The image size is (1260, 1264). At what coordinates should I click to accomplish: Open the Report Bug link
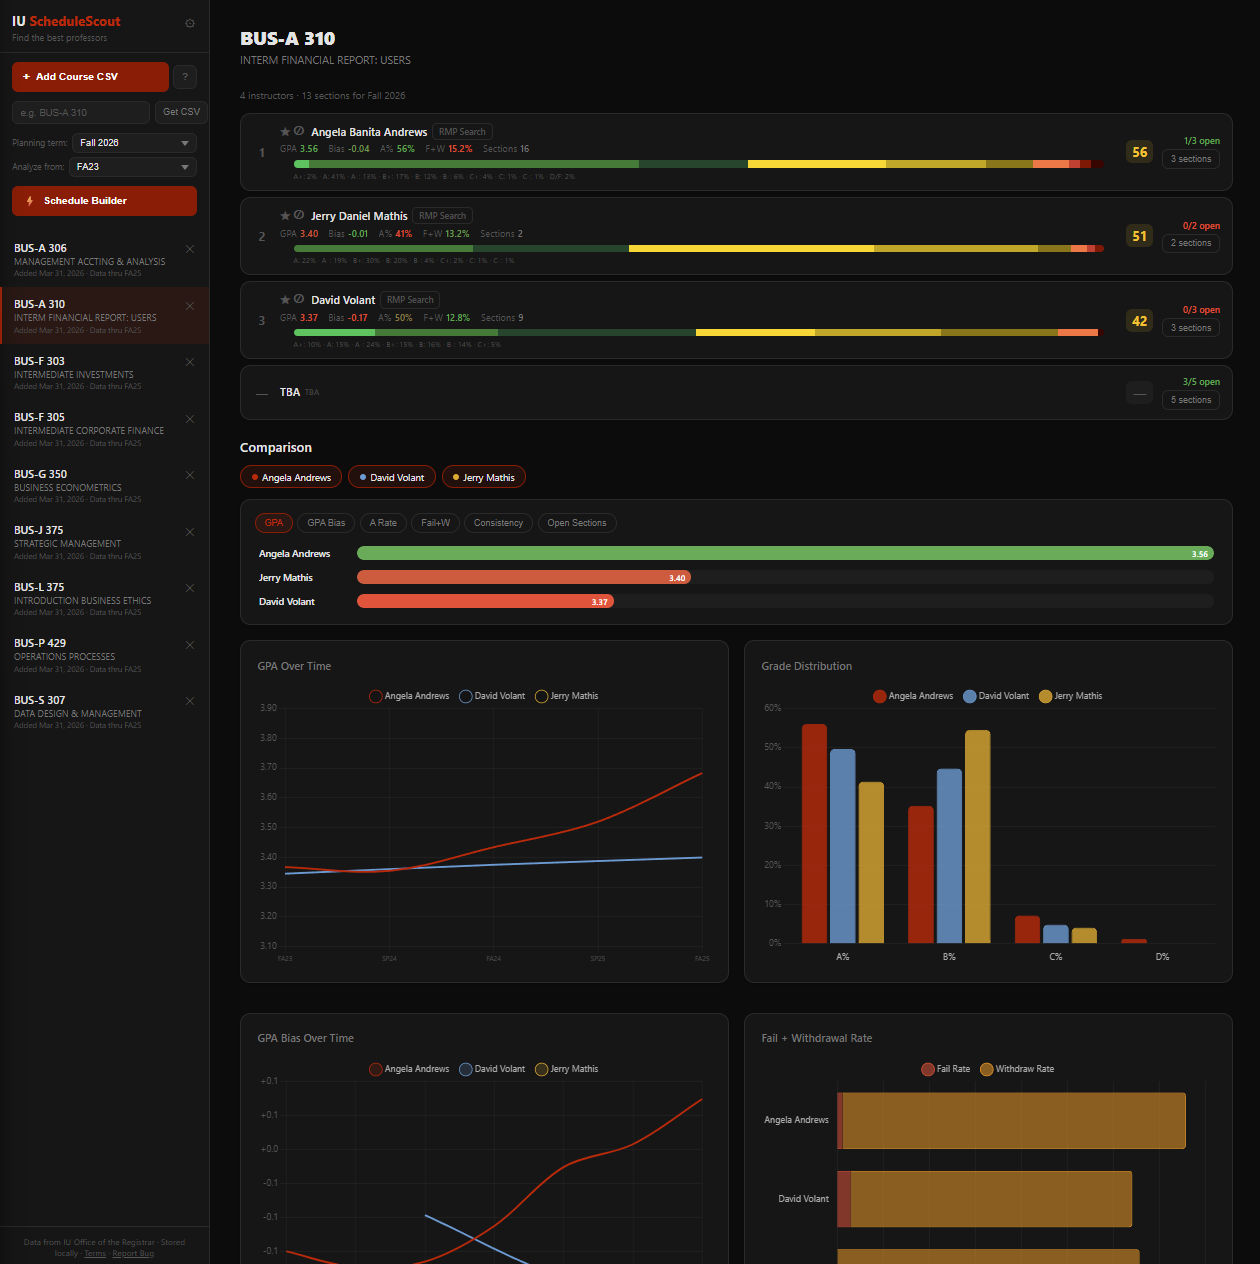tap(133, 1253)
